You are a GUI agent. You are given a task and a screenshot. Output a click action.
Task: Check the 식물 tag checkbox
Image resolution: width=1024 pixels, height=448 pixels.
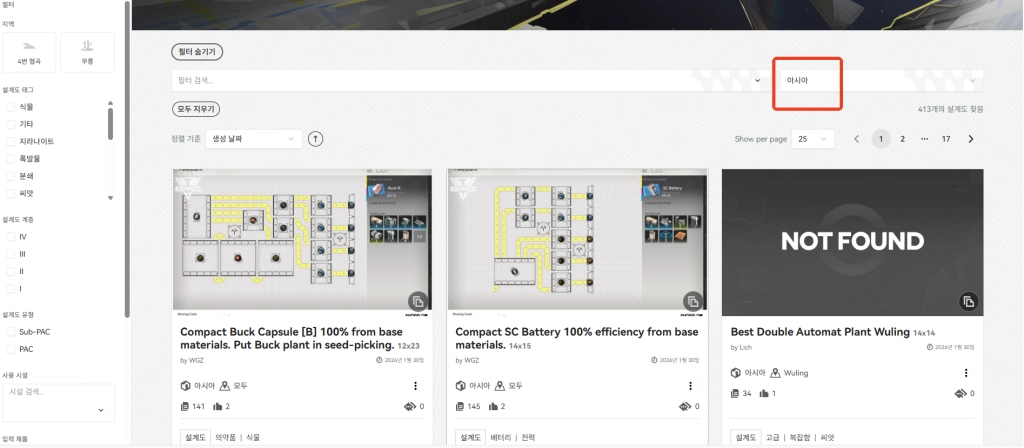tap(11, 106)
